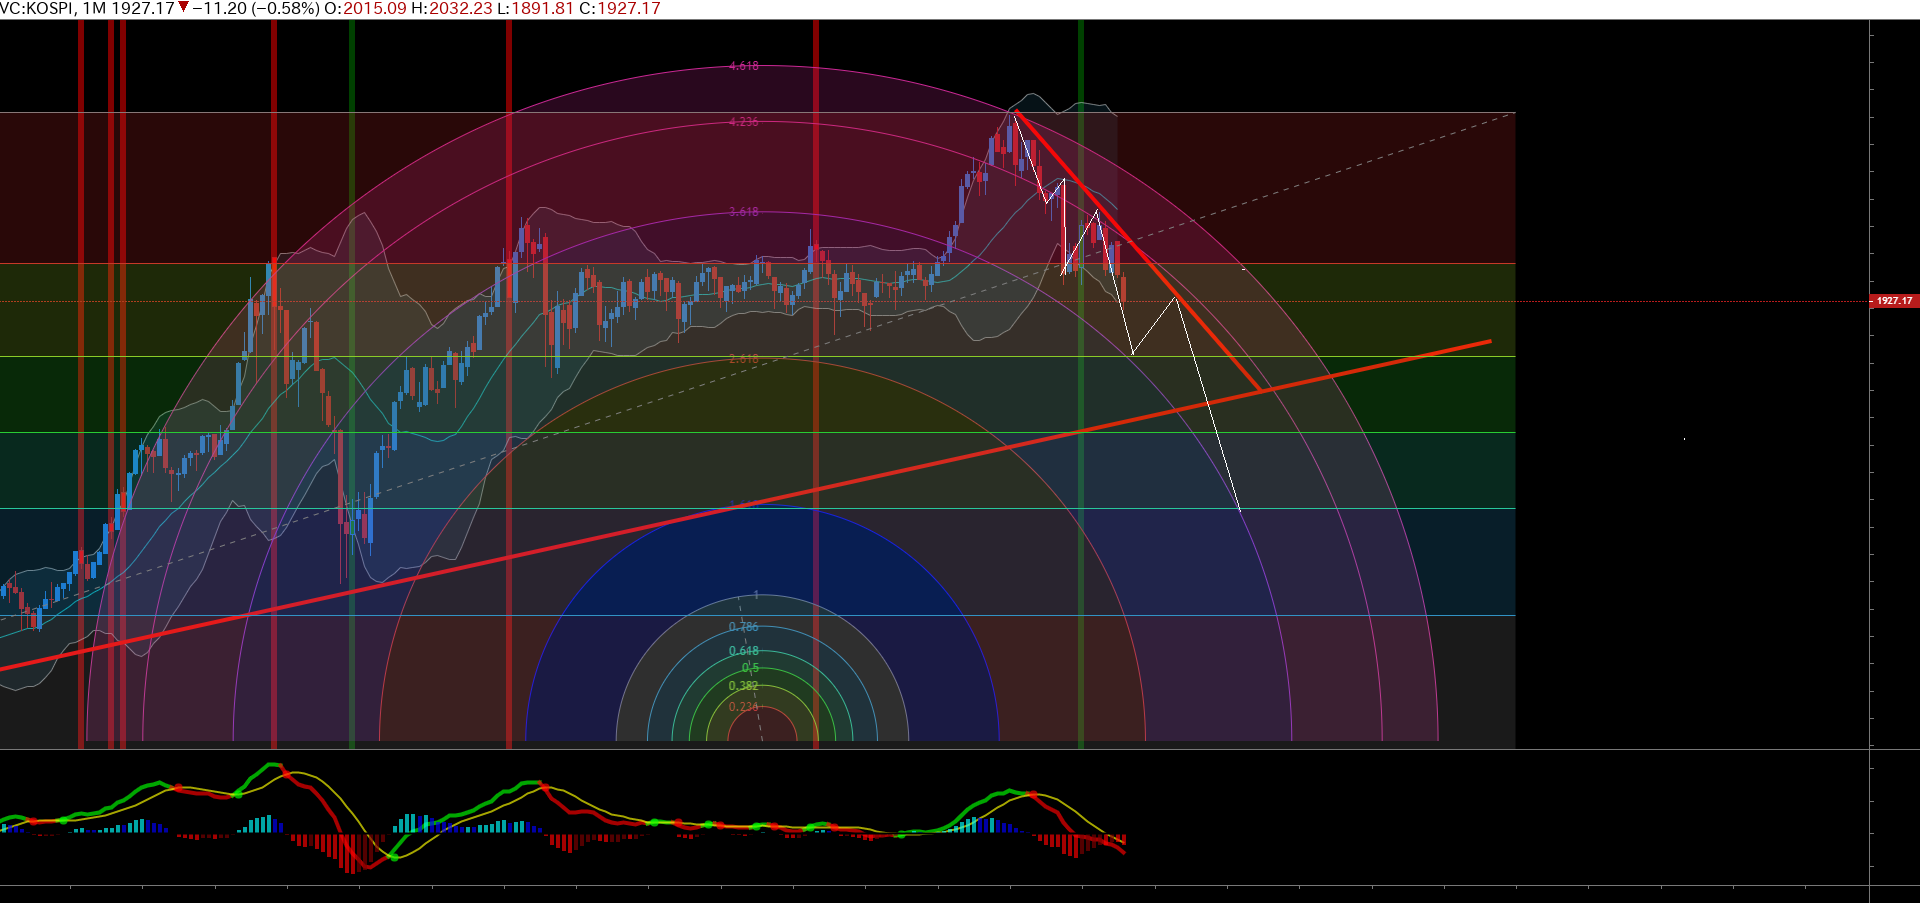Select the 3.618 Fibonacci arc label
This screenshot has width=1920, height=903.
point(743,212)
